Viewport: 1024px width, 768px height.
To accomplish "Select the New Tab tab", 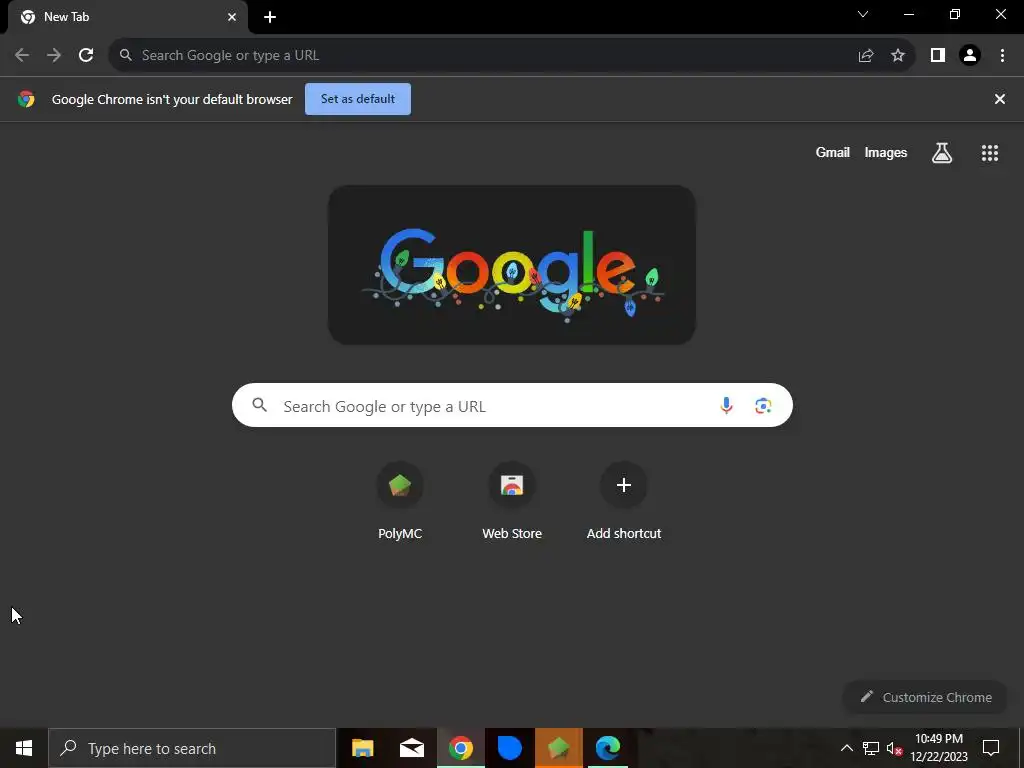I will 128,17.
